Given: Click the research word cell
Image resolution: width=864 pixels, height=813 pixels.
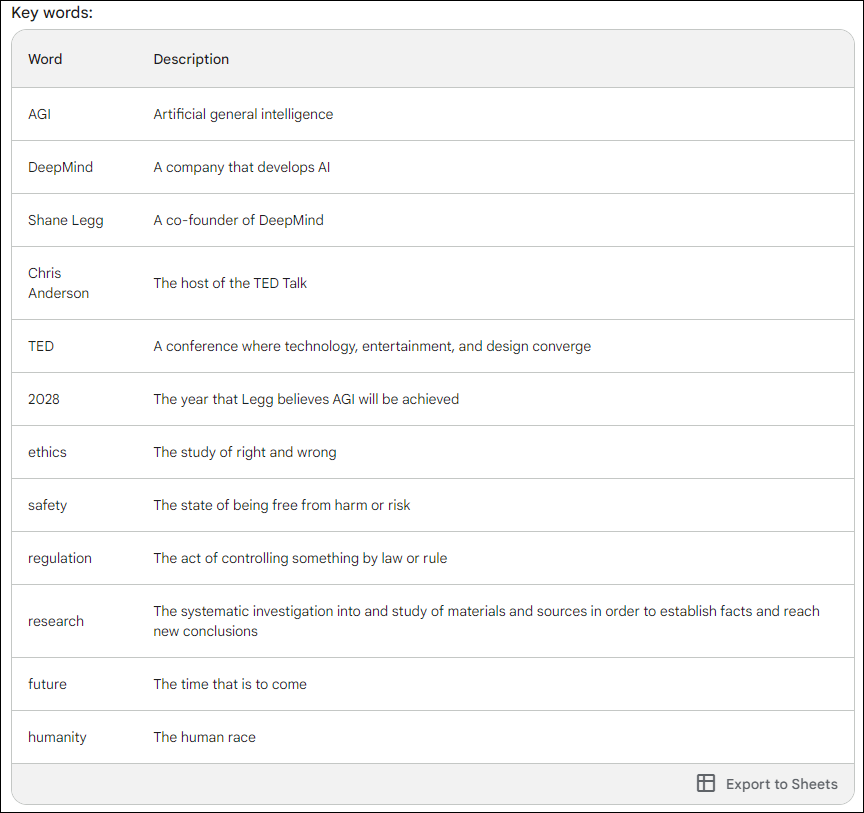Looking at the screenshot, I should 56,621.
